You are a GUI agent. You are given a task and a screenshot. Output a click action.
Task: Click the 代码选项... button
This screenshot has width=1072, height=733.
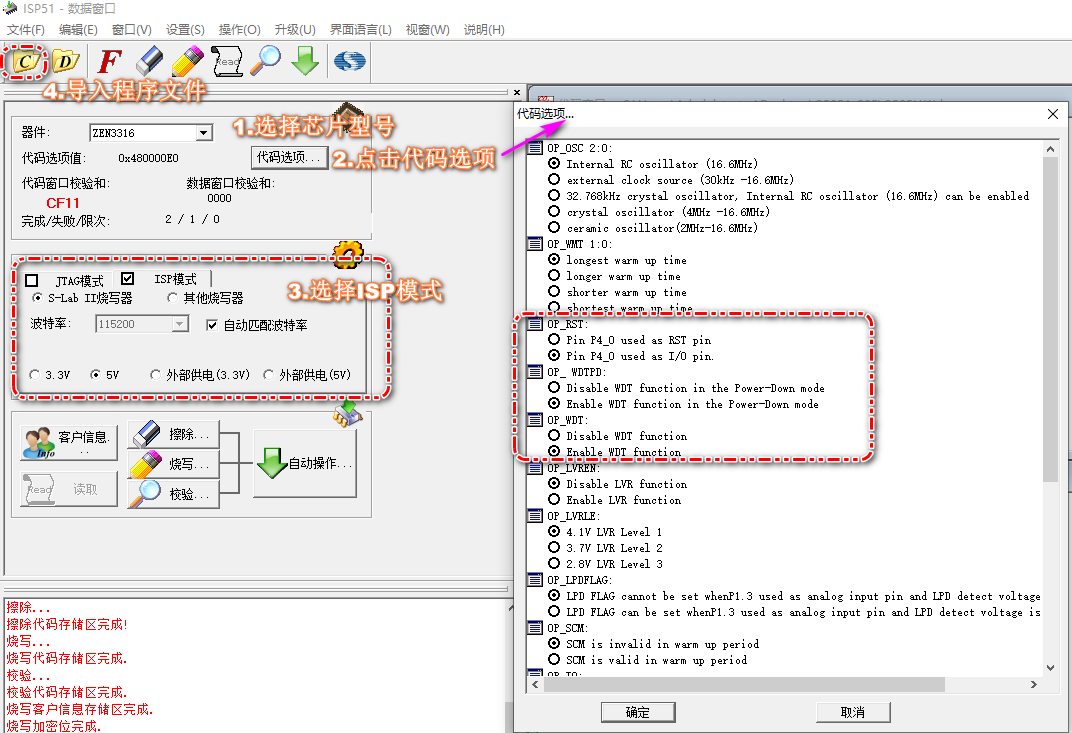(x=288, y=158)
